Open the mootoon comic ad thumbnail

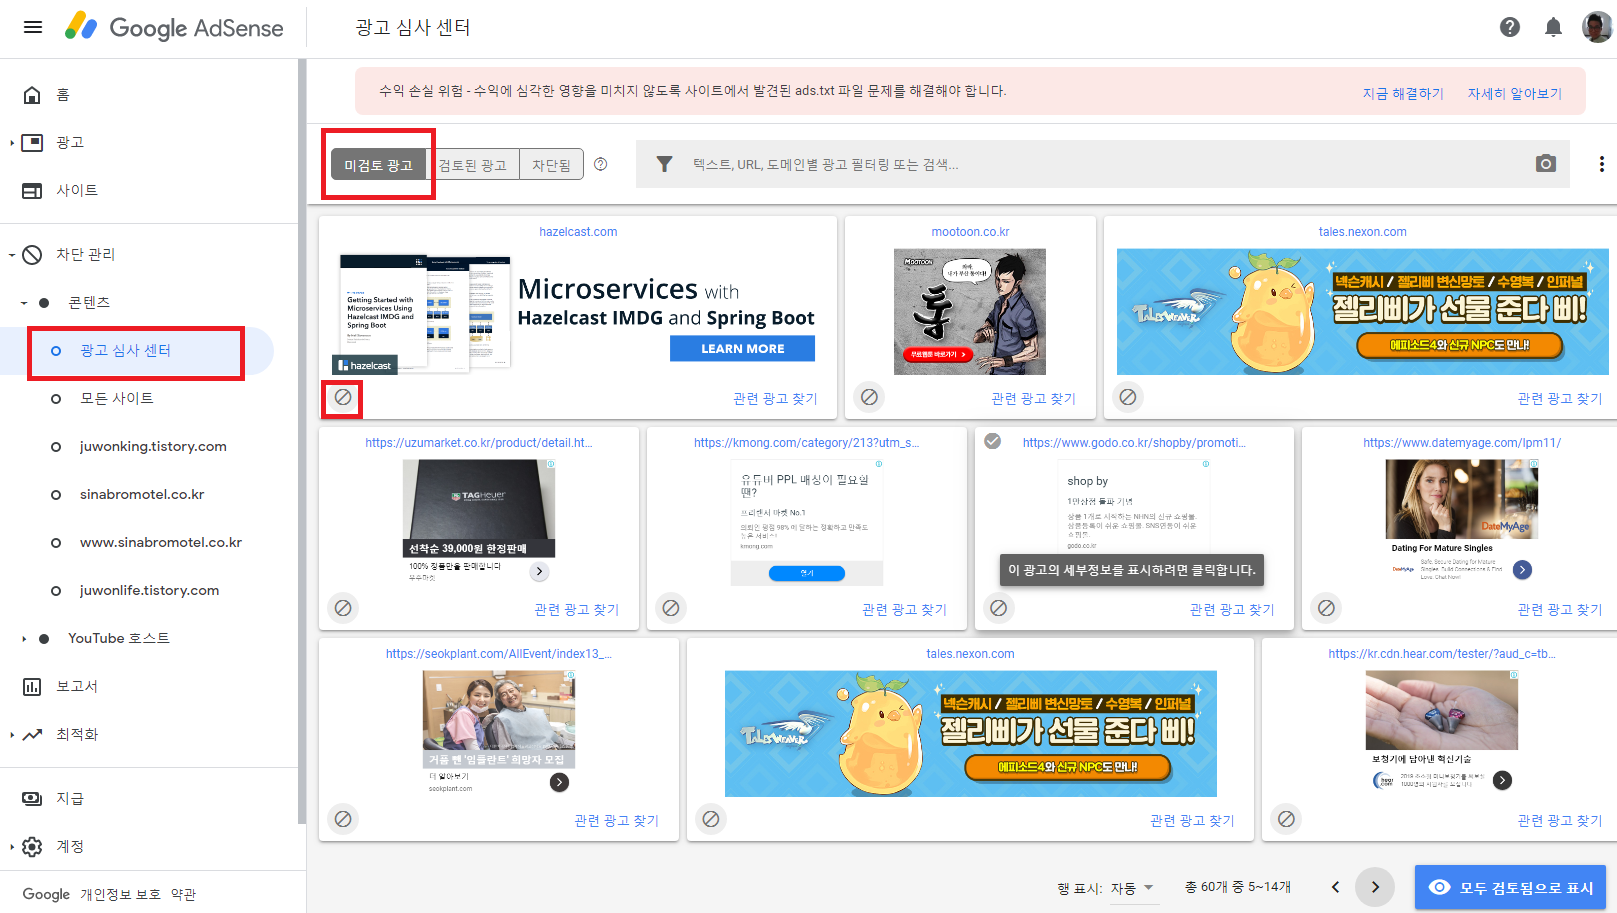(970, 311)
